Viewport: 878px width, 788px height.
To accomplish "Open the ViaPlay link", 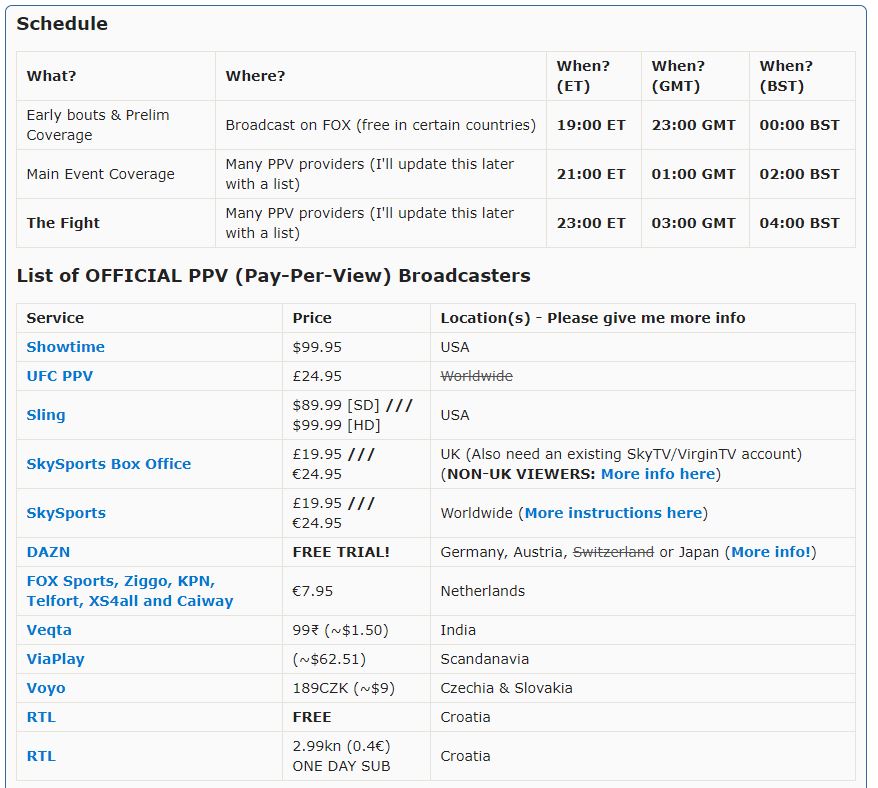I will pos(55,659).
